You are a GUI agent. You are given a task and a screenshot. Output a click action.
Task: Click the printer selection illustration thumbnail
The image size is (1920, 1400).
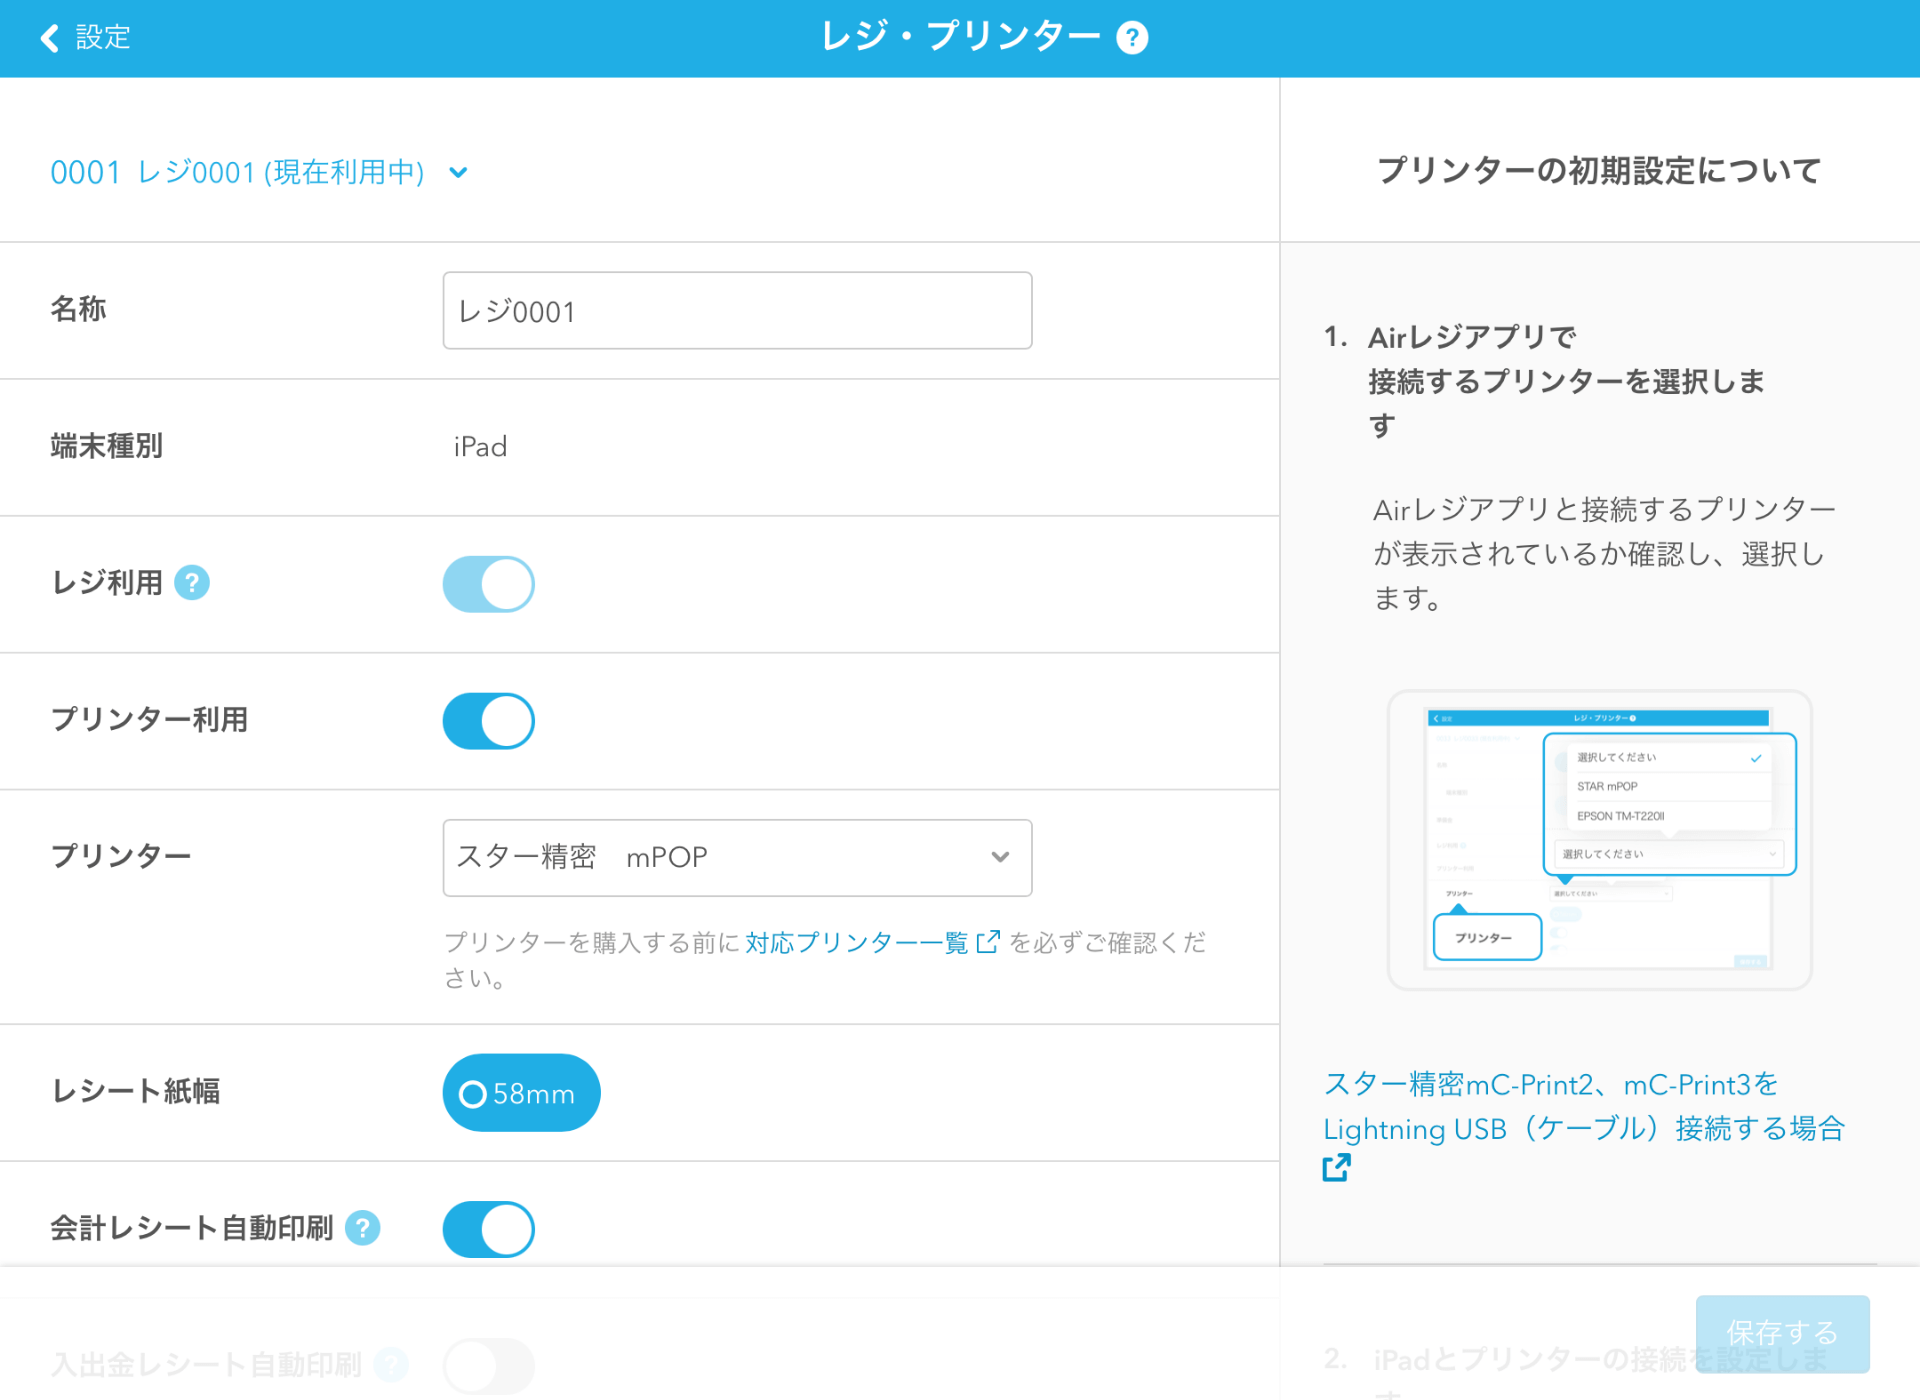(x=1599, y=840)
